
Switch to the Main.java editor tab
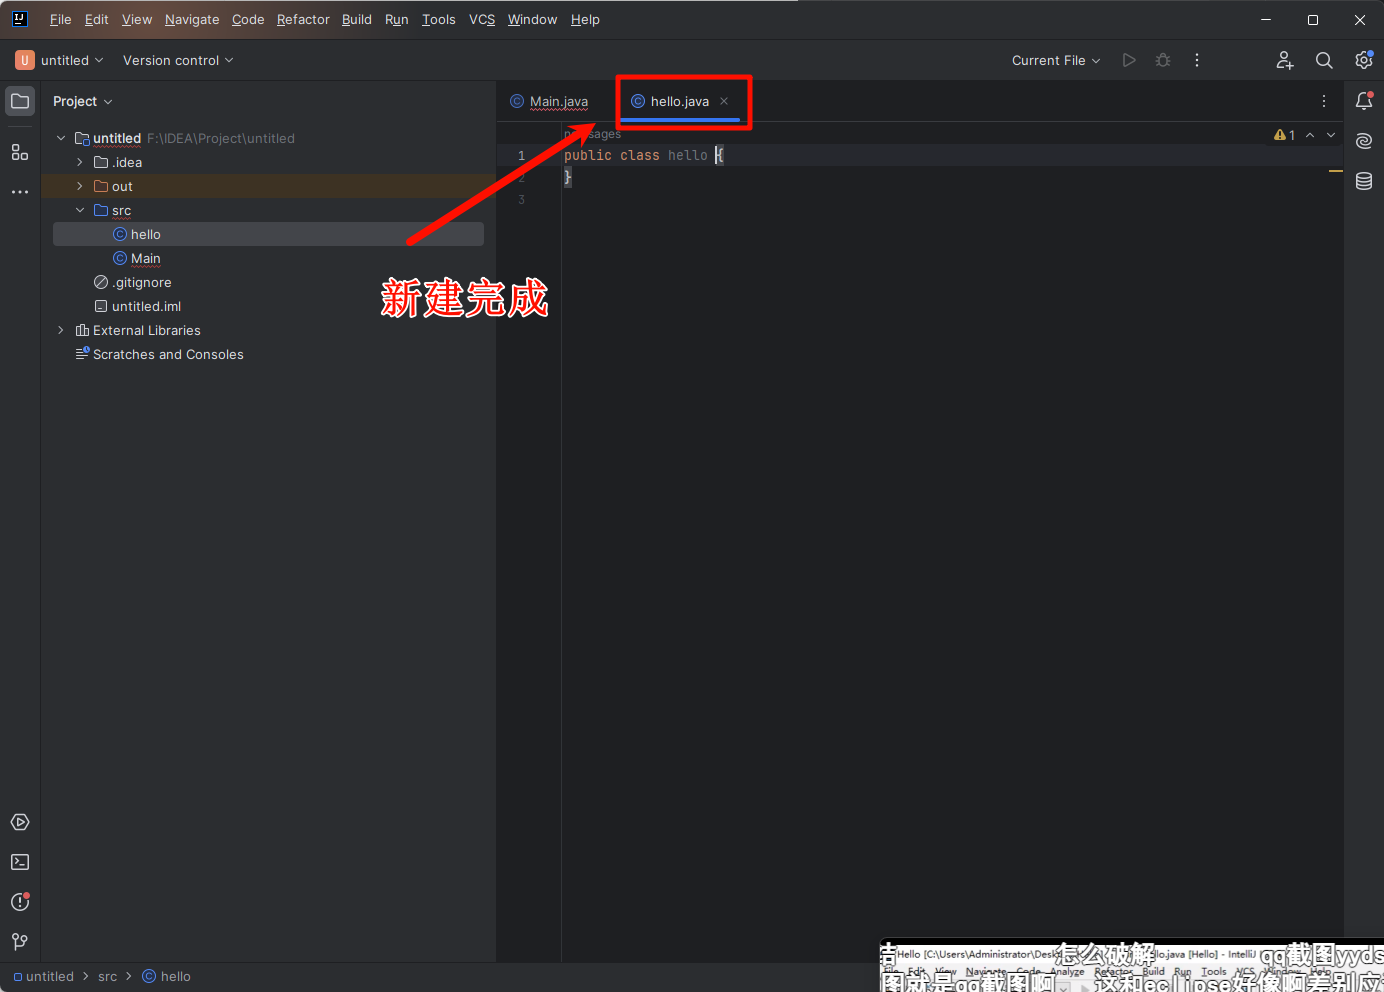pos(550,101)
